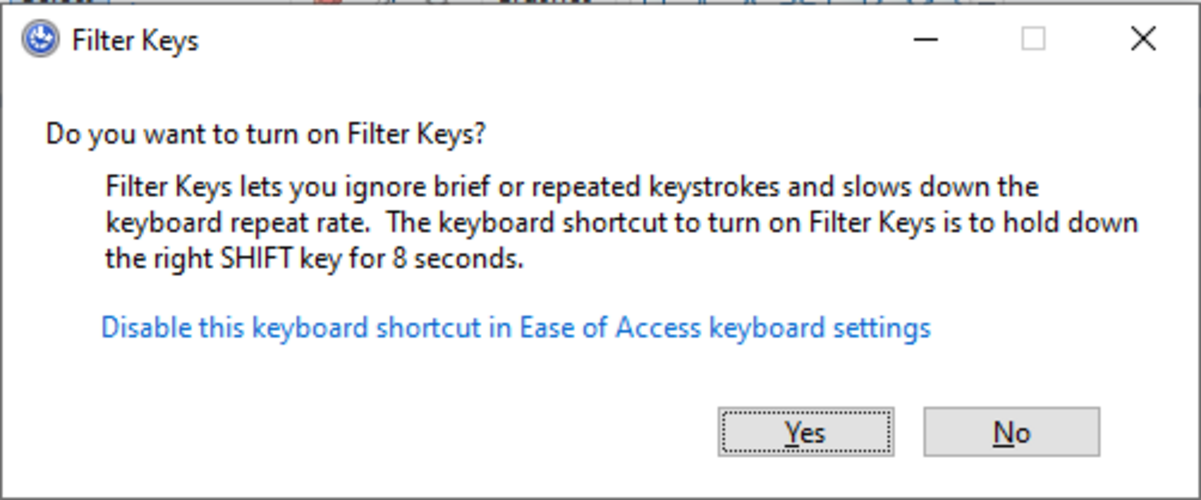Open the Disable this keyboard shortcut link
Viewport: 1201px width, 500px height.
pos(516,328)
